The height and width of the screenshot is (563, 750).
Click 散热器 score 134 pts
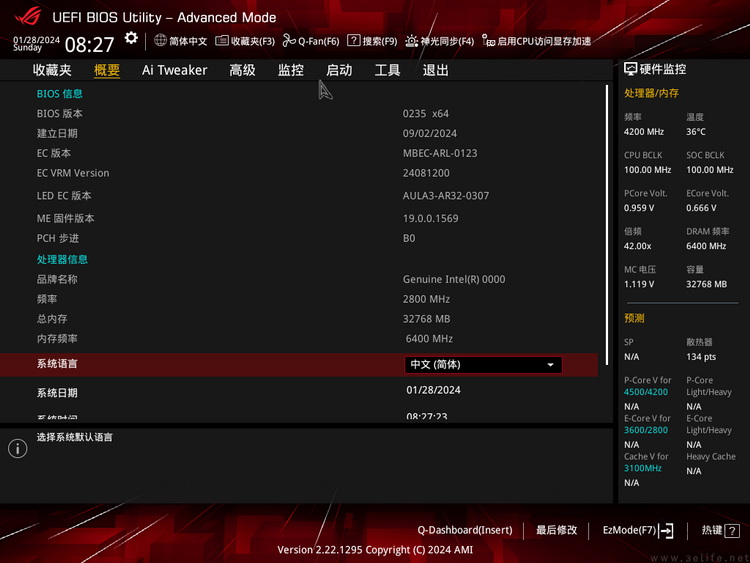click(701, 357)
